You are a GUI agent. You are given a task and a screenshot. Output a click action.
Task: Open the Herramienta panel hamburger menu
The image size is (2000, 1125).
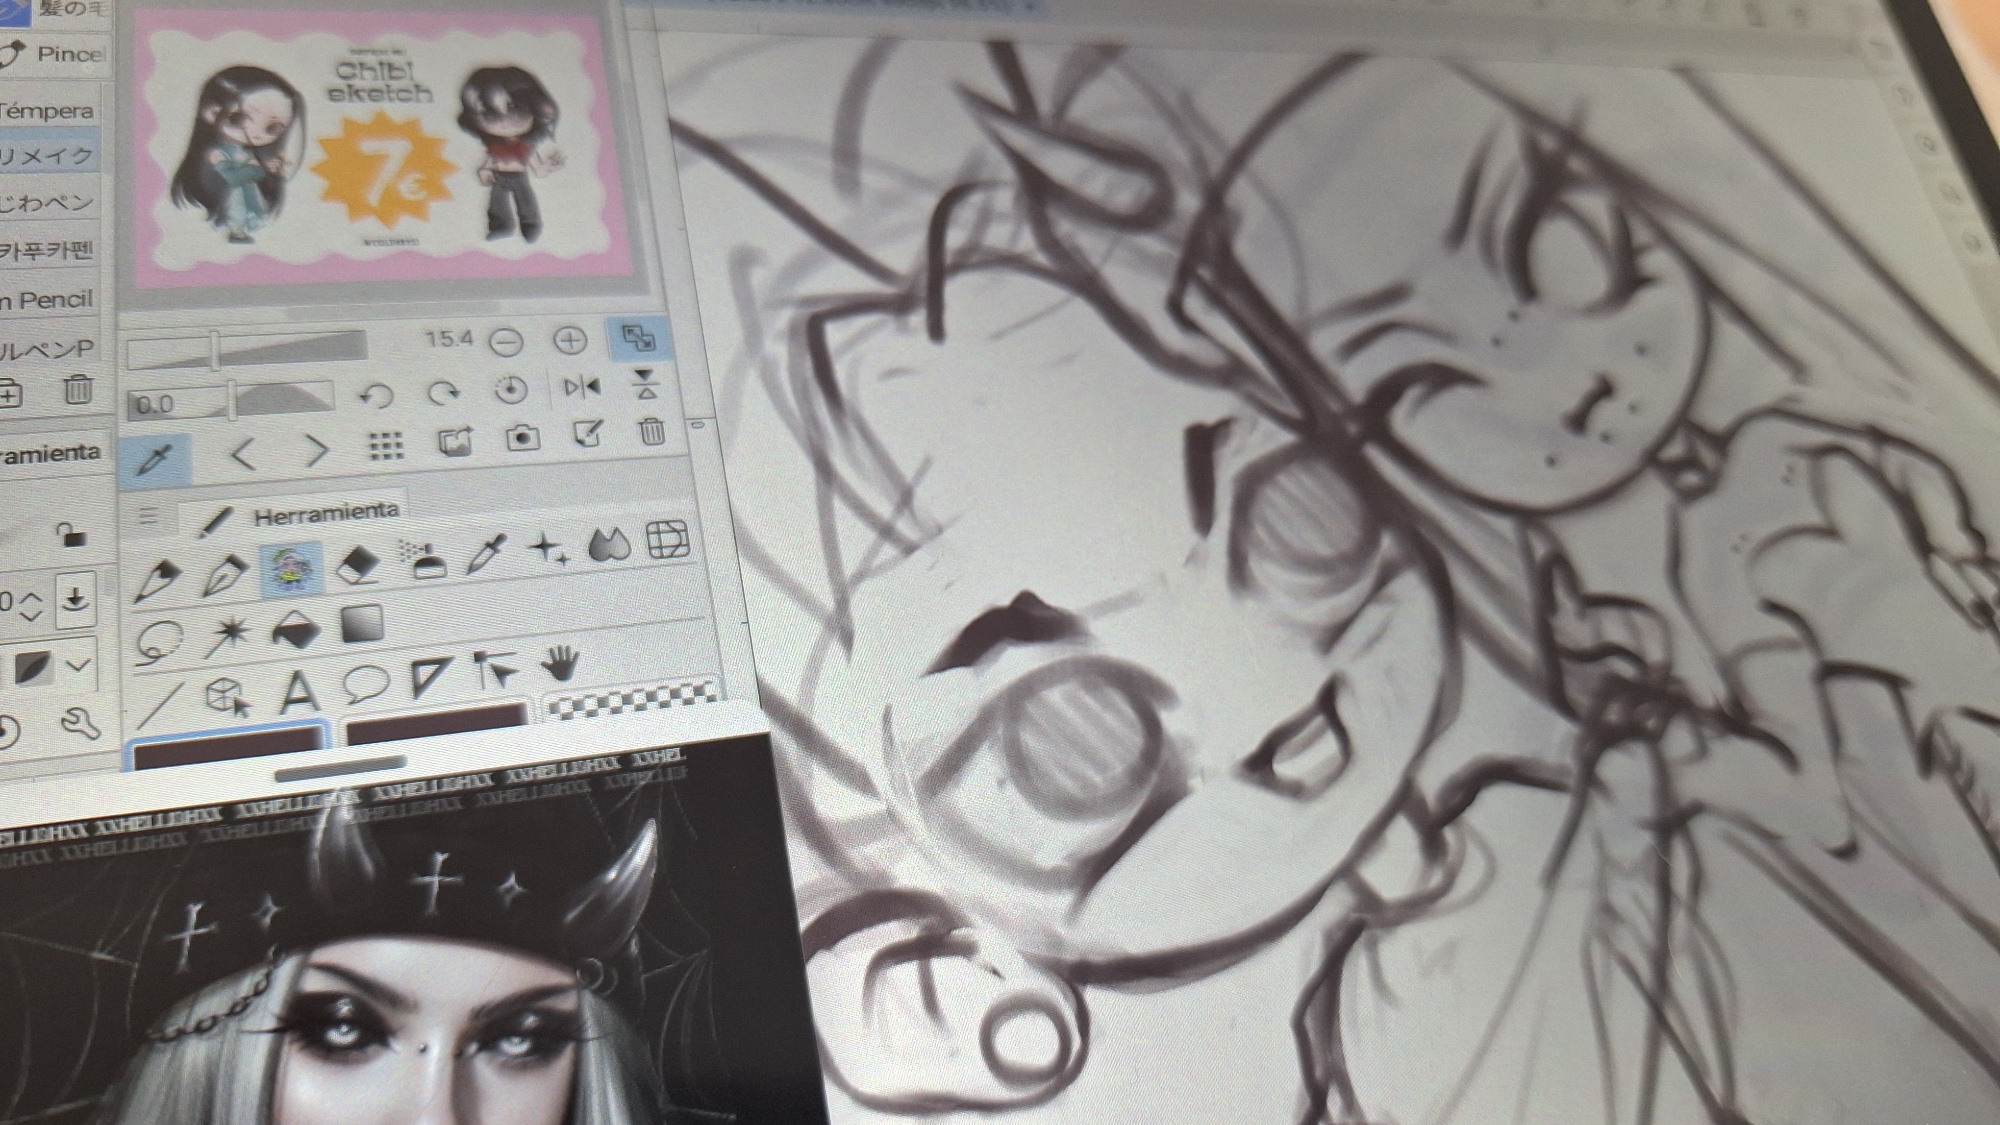click(x=148, y=517)
